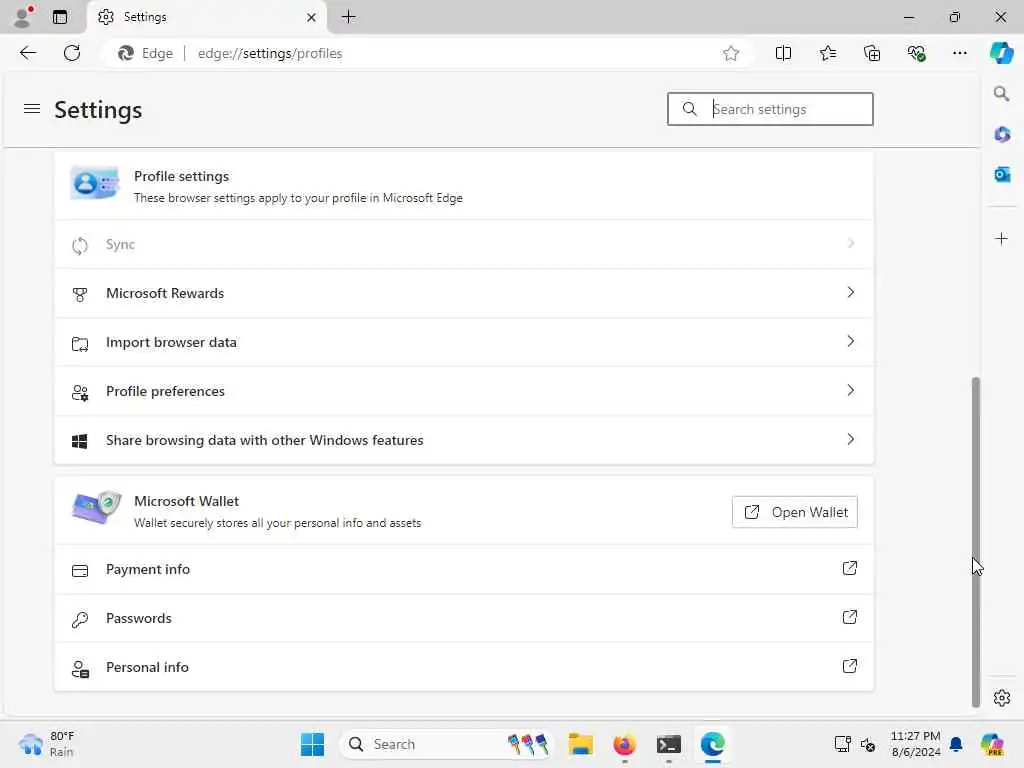Open the notification bell icon
This screenshot has width=1024, height=768.
pyautogui.click(x=956, y=744)
